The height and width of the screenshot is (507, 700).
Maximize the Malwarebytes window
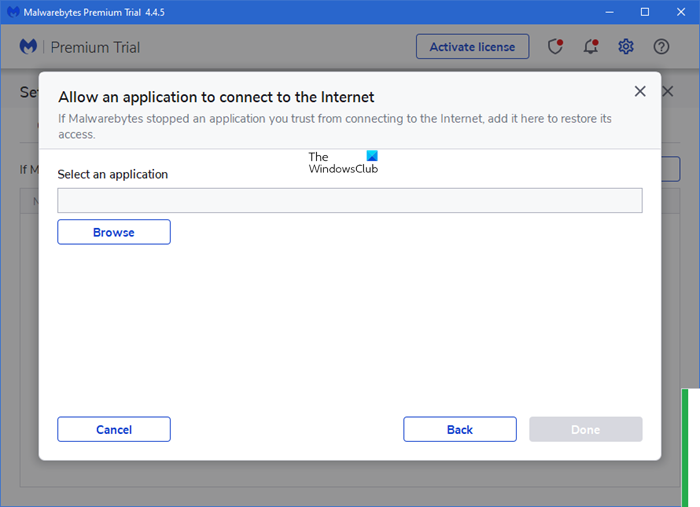click(645, 13)
